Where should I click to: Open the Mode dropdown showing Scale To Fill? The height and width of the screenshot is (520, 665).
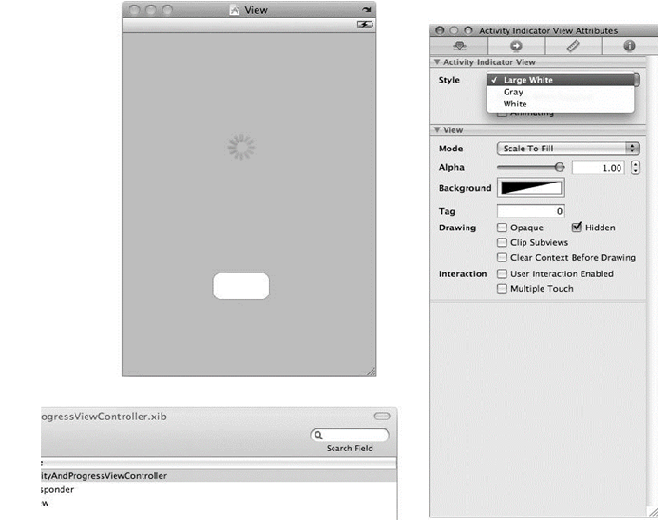point(567,148)
